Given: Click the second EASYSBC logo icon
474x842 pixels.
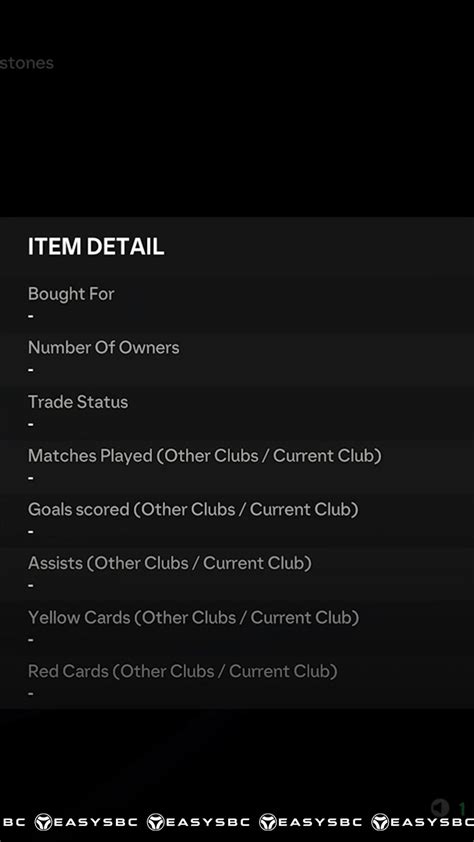Looking at the screenshot, I should [156, 822].
